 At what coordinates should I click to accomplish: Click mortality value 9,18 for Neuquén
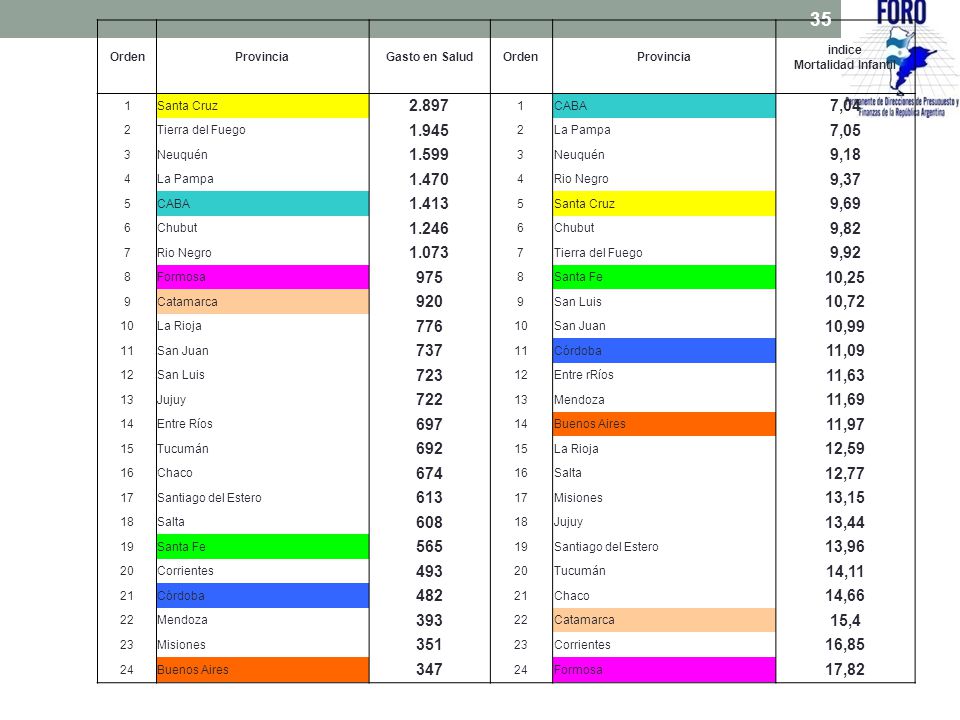point(845,154)
